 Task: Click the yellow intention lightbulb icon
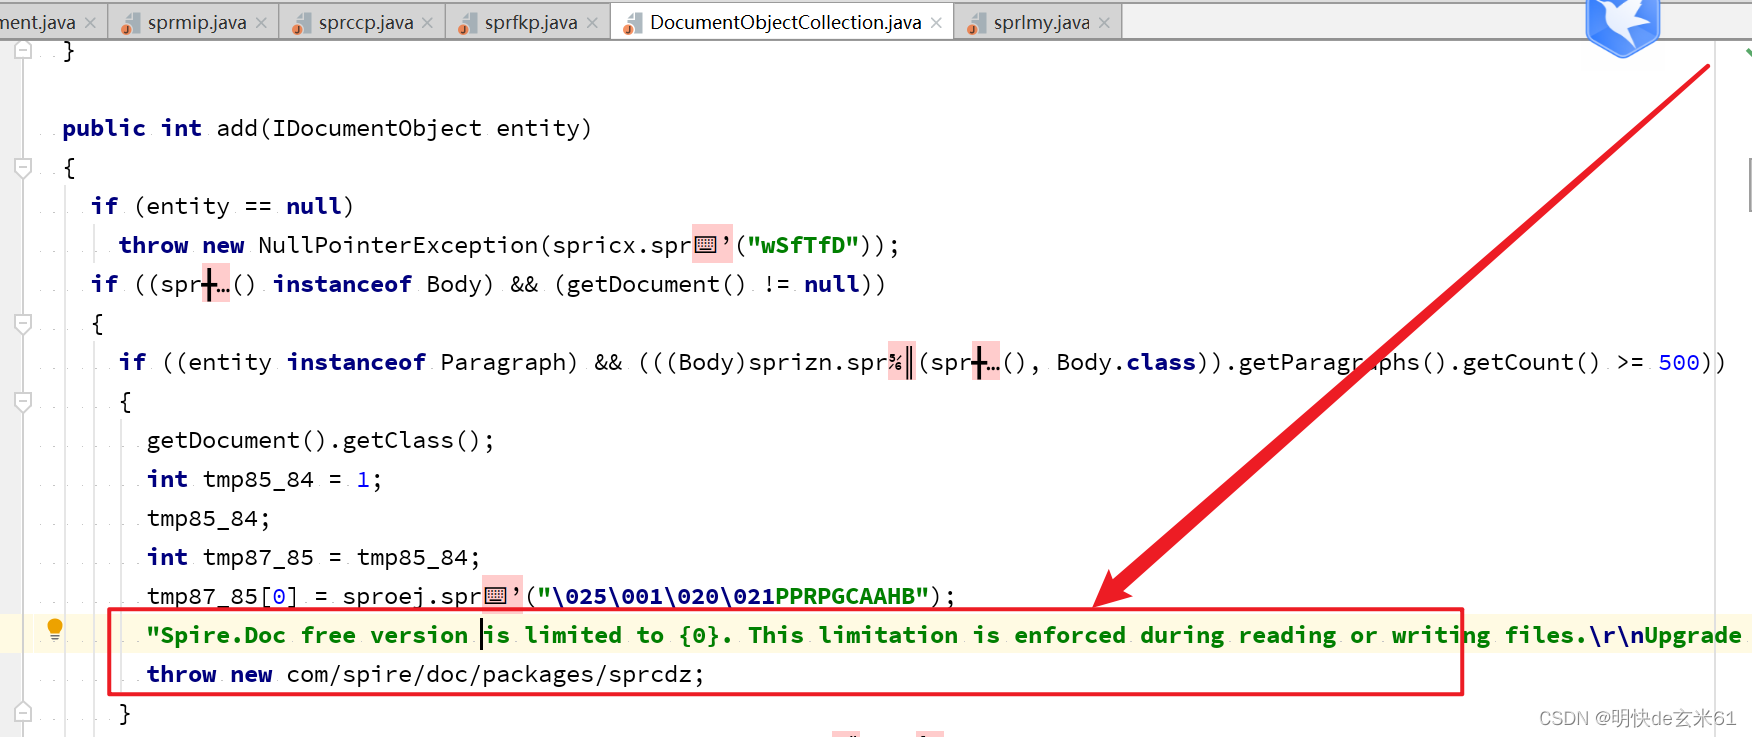click(x=55, y=629)
